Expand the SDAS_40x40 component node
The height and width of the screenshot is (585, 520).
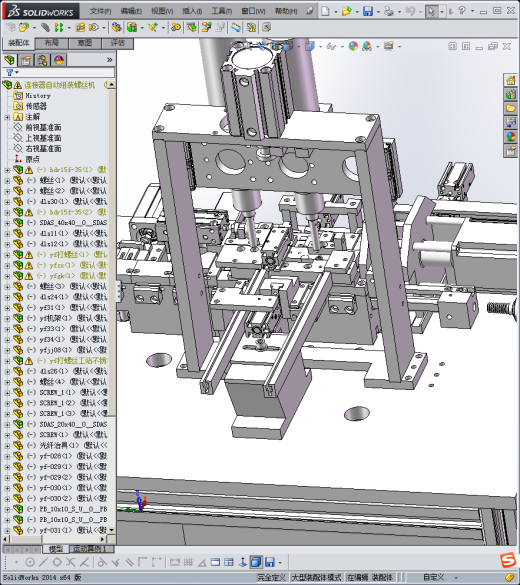click(x=7, y=223)
